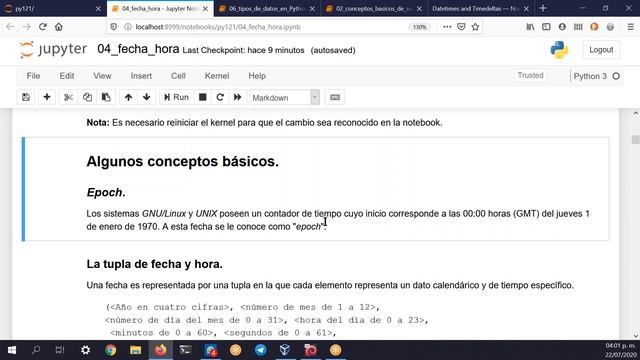Open File Explorer from the taskbar

(136, 350)
